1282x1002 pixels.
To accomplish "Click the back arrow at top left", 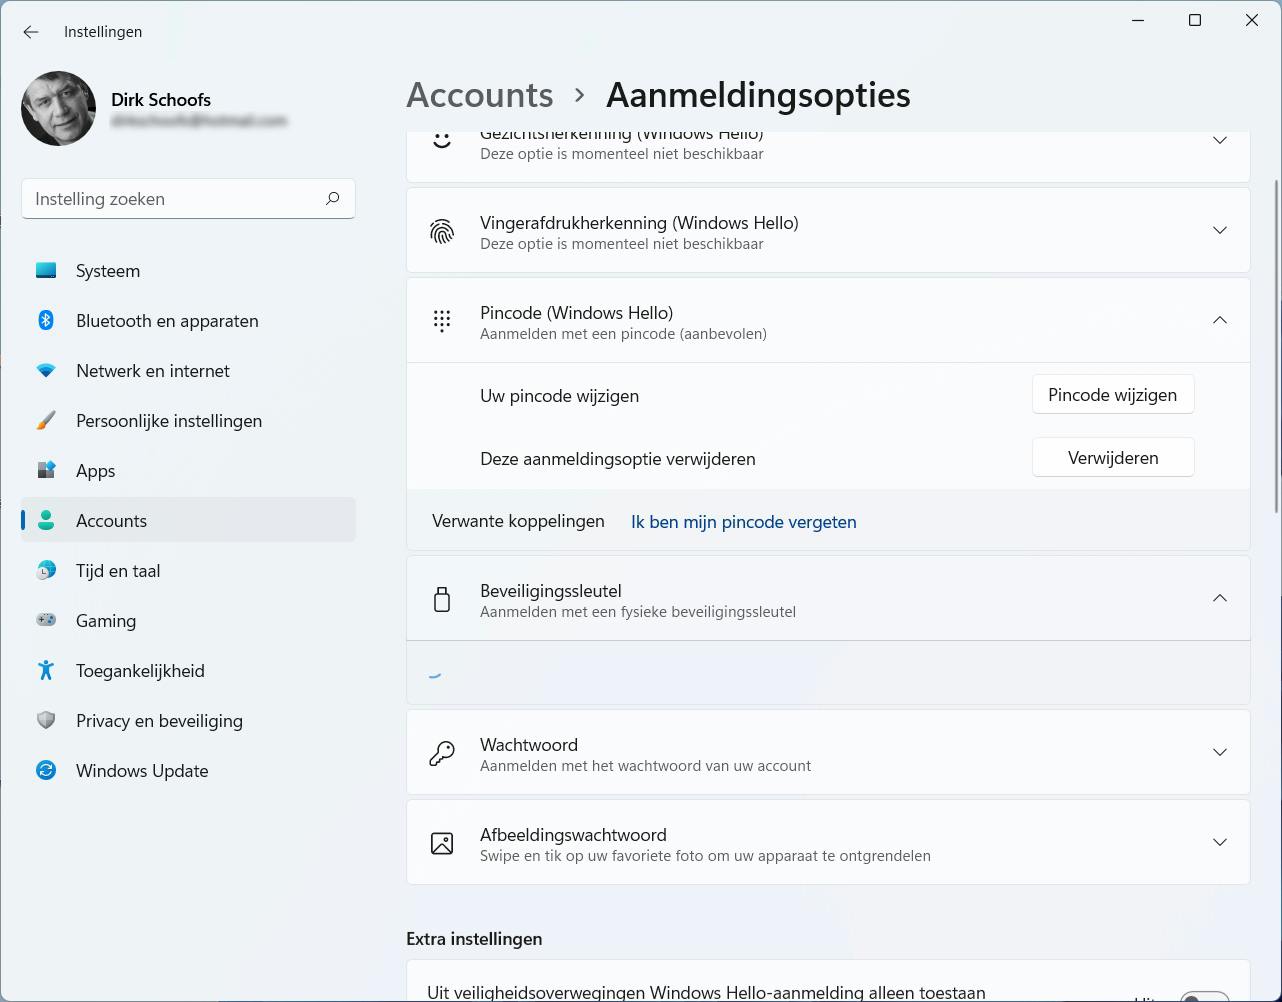I will [x=30, y=32].
